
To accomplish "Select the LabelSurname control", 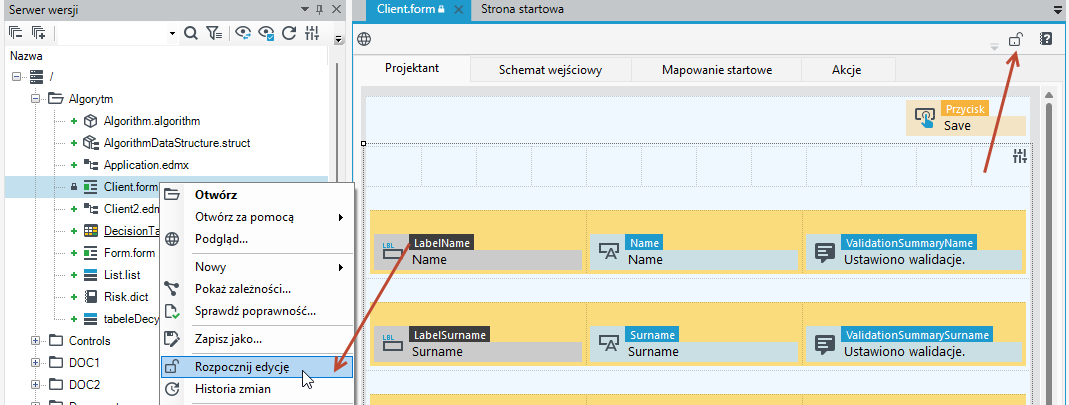I will [477, 345].
